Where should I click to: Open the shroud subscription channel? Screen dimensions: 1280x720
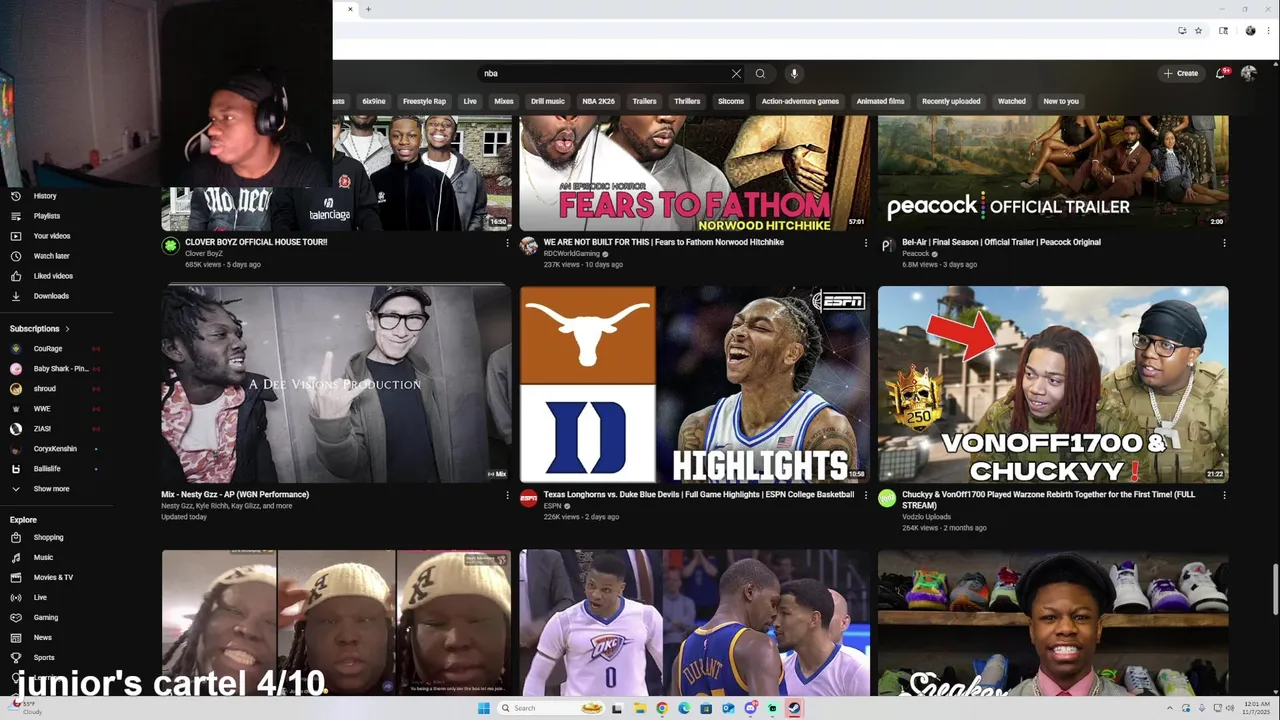pyautogui.click(x=45, y=389)
